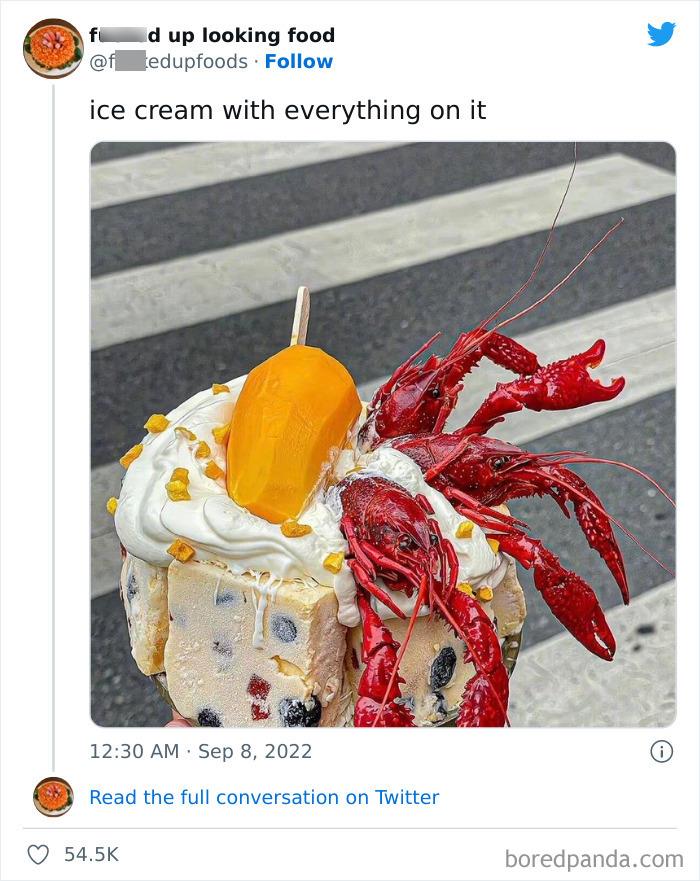Click the tweet text 'ice cream with everything on it'
This screenshot has width=700, height=881.
coord(288,110)
